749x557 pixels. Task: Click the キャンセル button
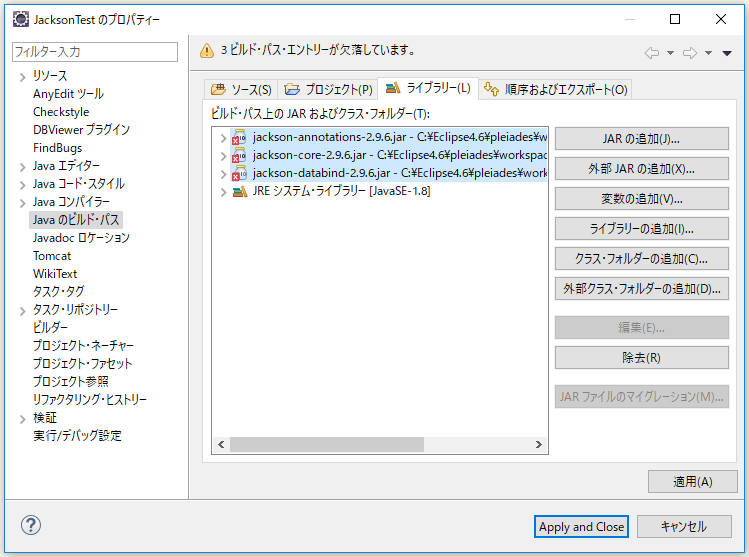[x=684, y=526]
